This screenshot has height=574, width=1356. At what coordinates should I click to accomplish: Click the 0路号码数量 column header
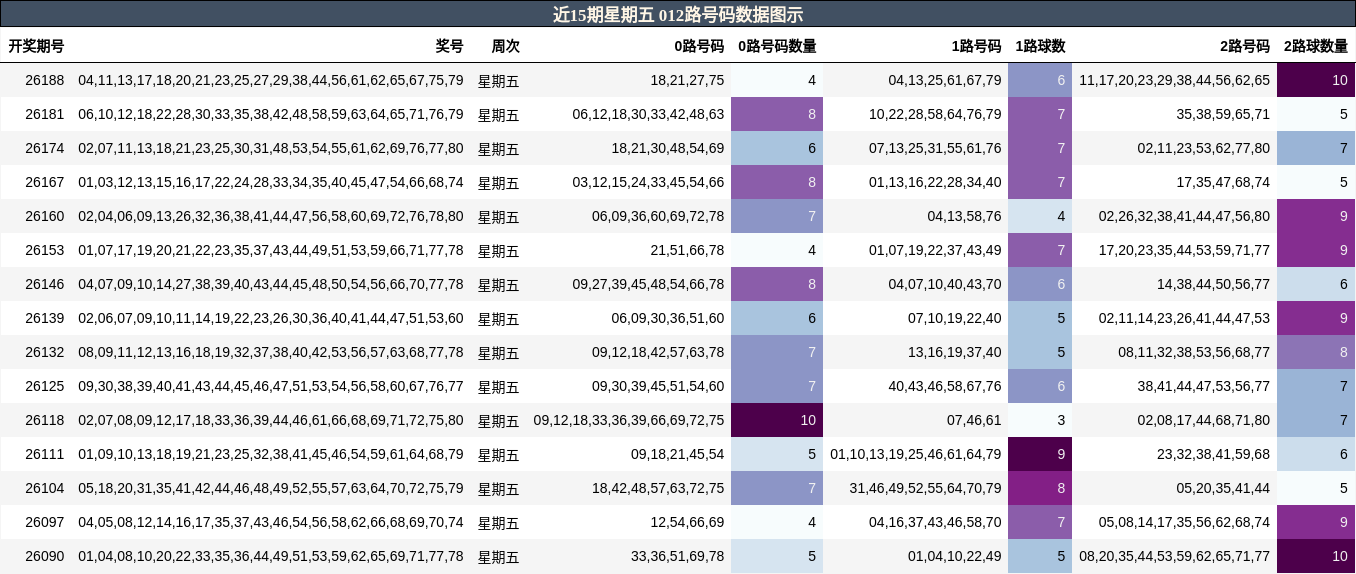click(777, 46)
